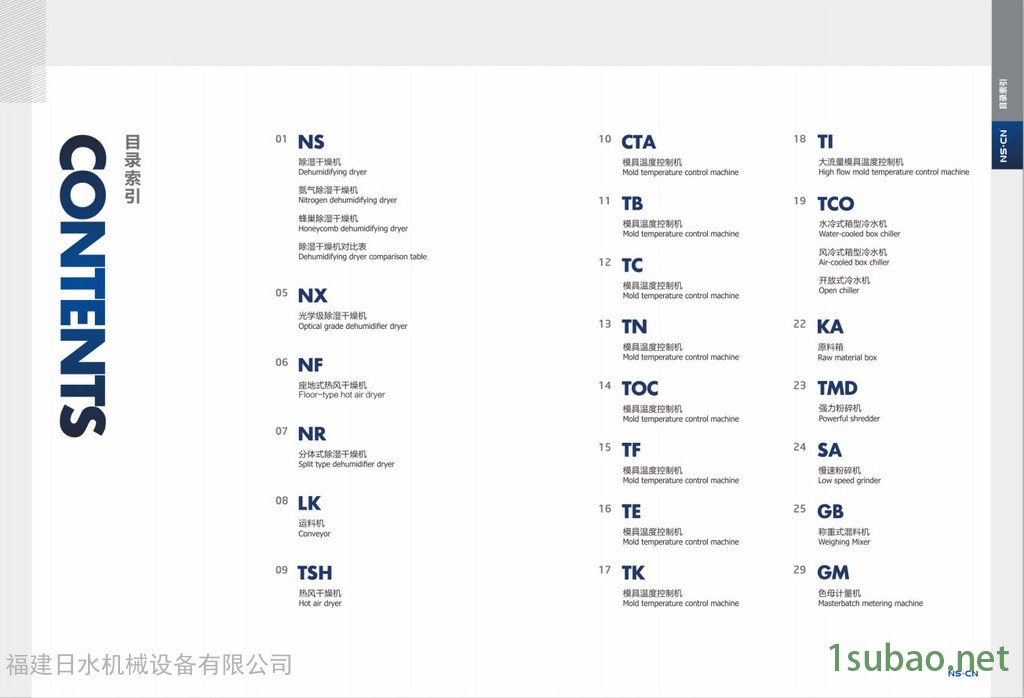
Task: Click the NS dehumidifying dryer heading
Action: pos(311,142)
